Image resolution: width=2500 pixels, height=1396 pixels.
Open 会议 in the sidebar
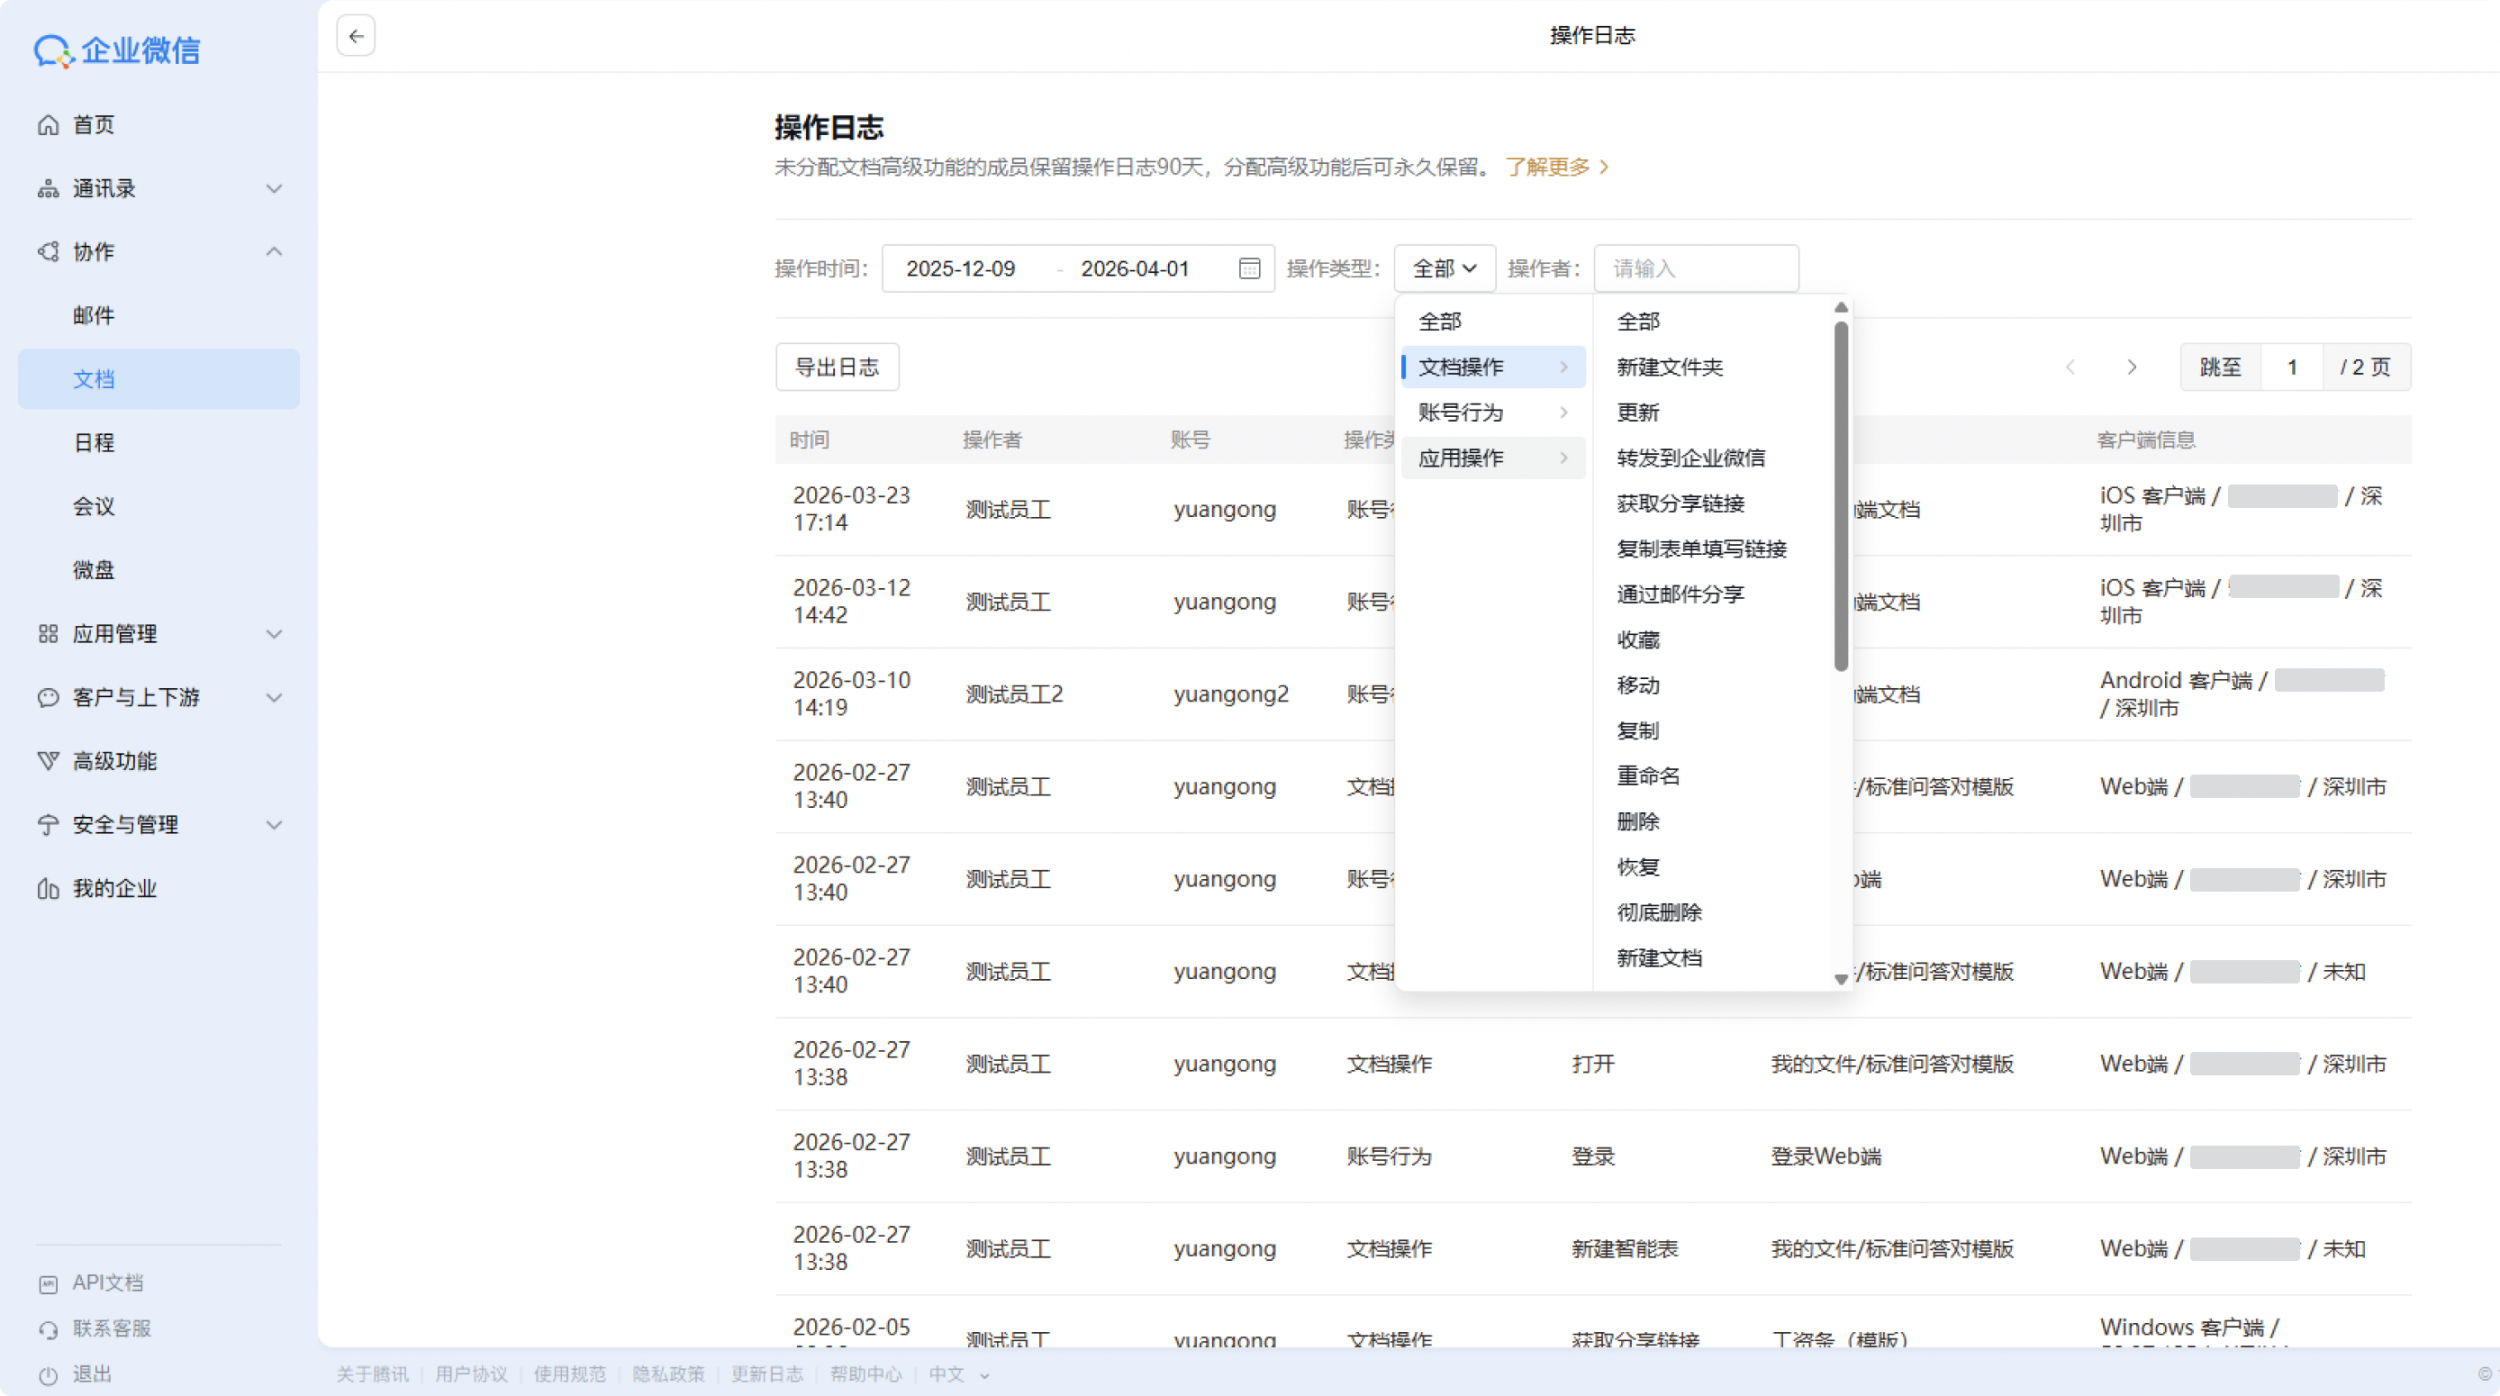(94, 507)
